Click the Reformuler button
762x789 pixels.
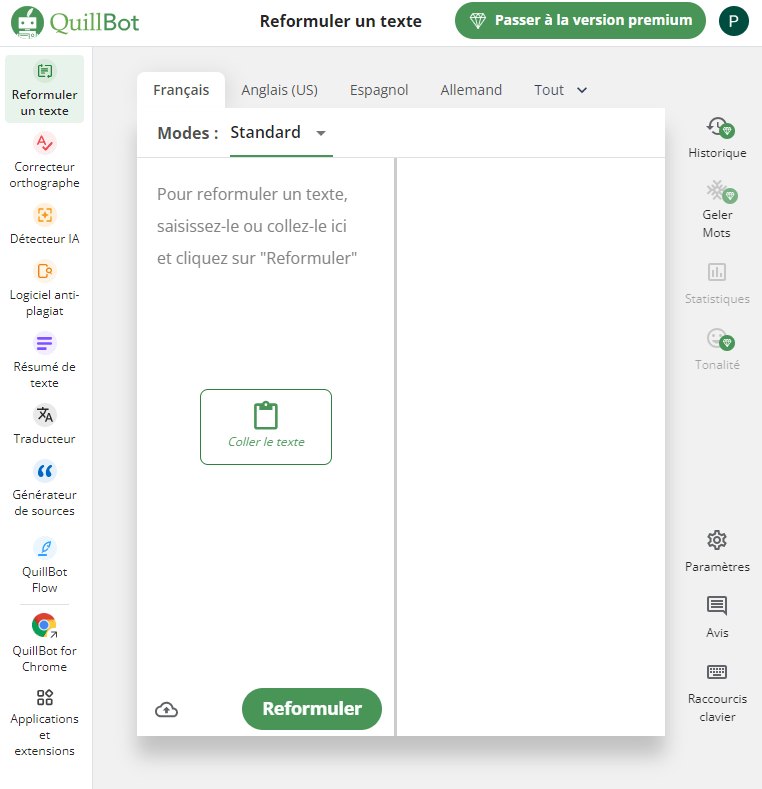pyautogui.click(x=312, y=708)
